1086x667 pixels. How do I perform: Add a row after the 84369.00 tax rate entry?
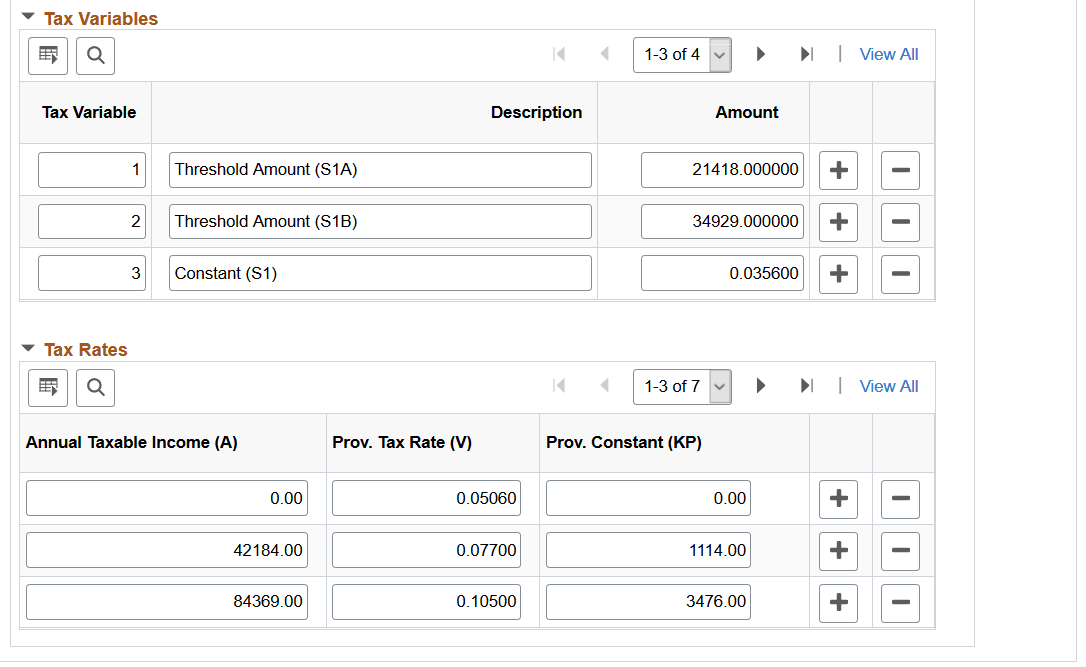click(x=838, y=601)
